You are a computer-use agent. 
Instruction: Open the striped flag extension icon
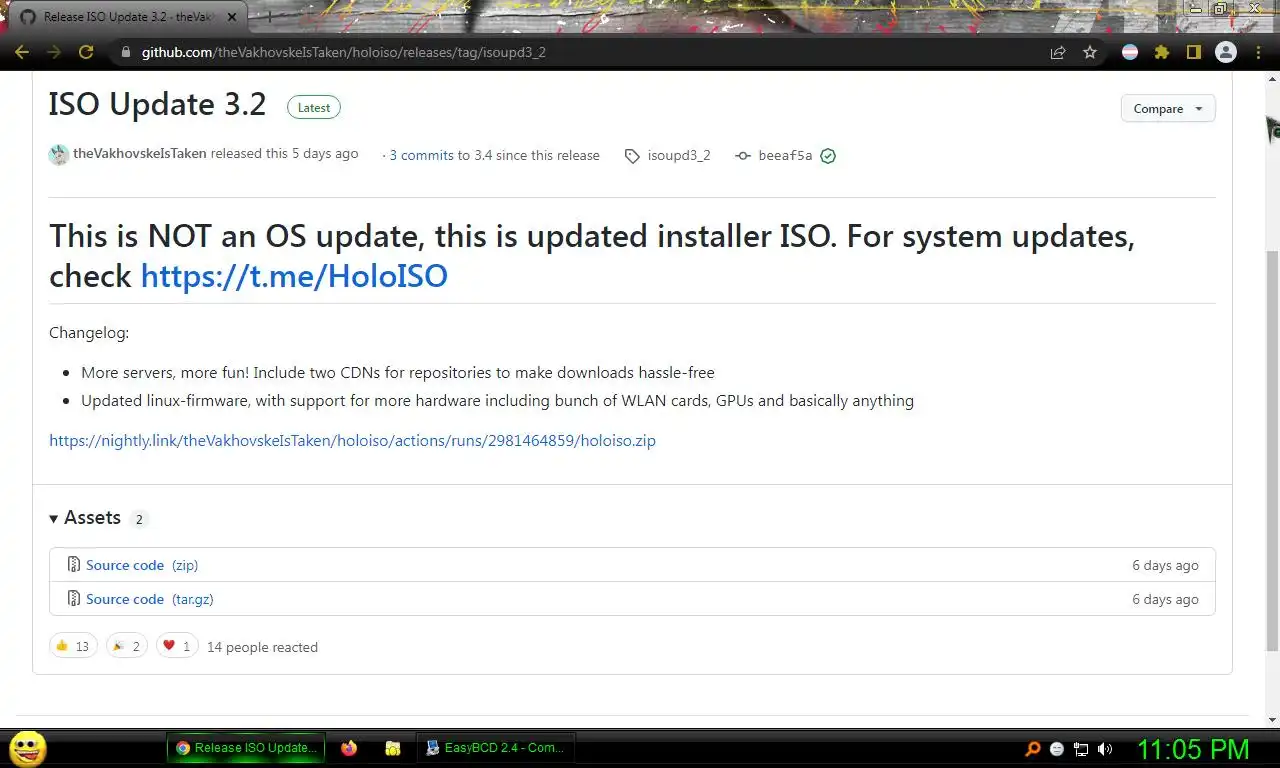[x=1130, y=52]
